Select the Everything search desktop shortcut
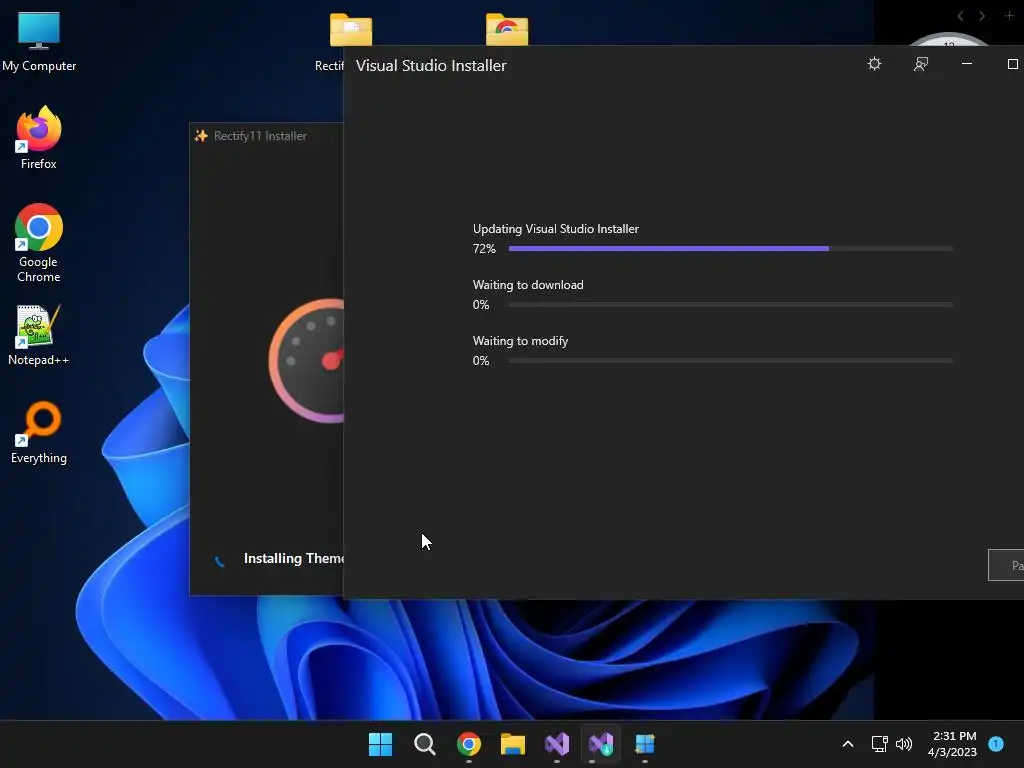This screenshot has width=1024, height=768. point(39,433)
